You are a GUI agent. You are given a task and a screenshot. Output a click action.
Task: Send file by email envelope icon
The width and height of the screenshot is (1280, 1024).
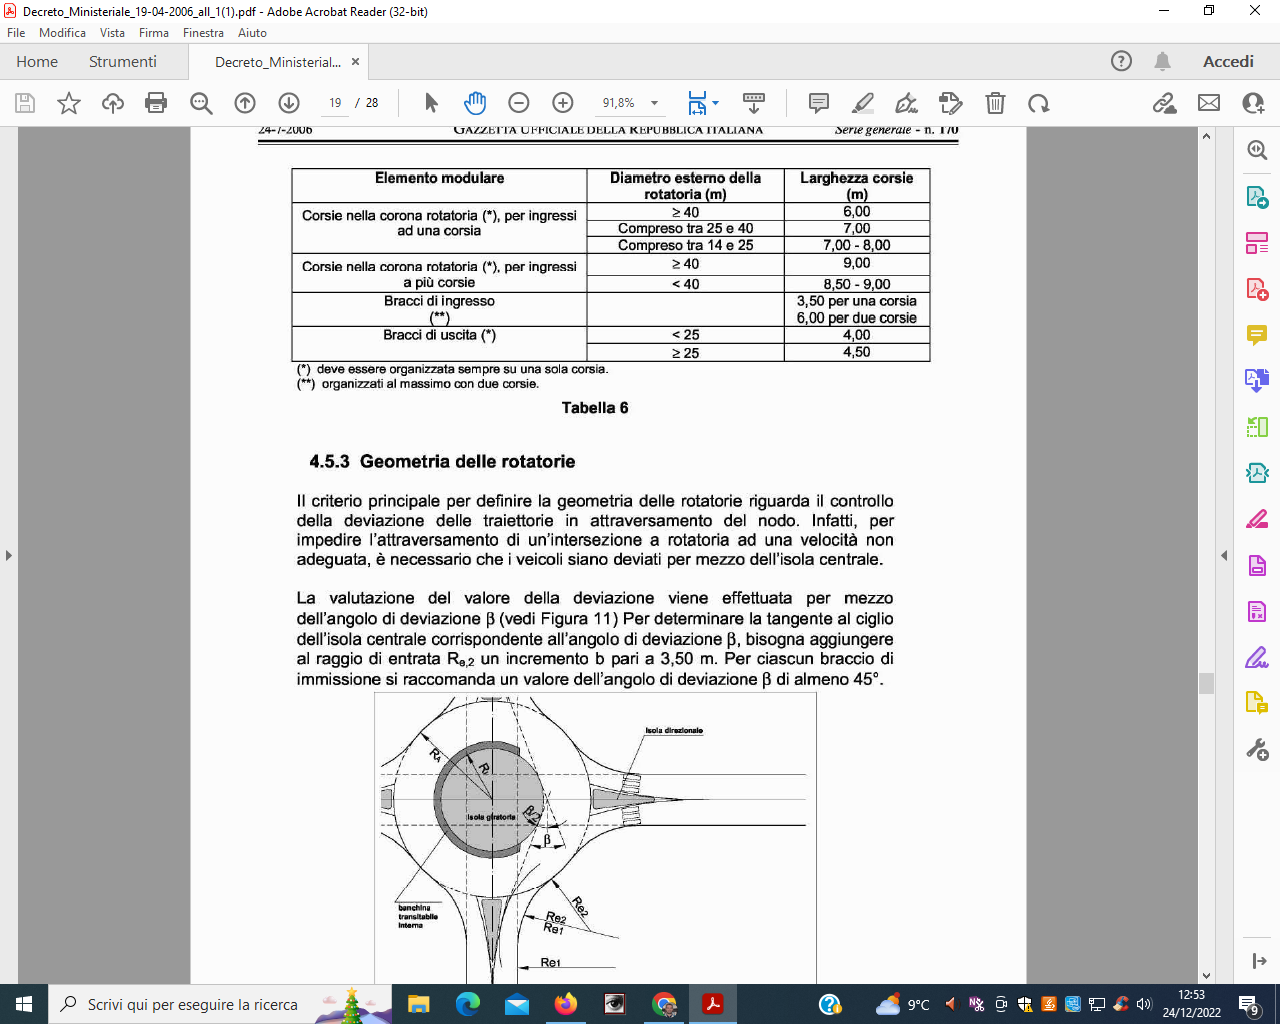pyautogui.click(x=1209, y=103)
